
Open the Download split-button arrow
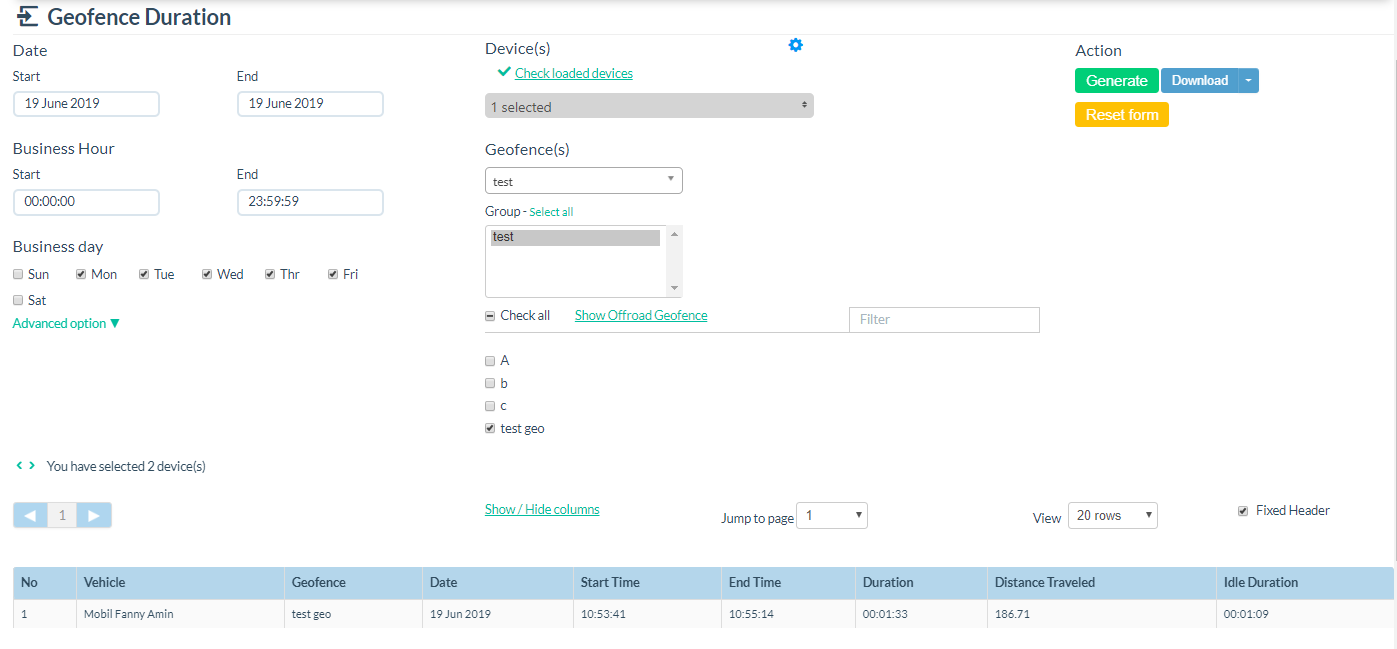[x=1248, y=81]
